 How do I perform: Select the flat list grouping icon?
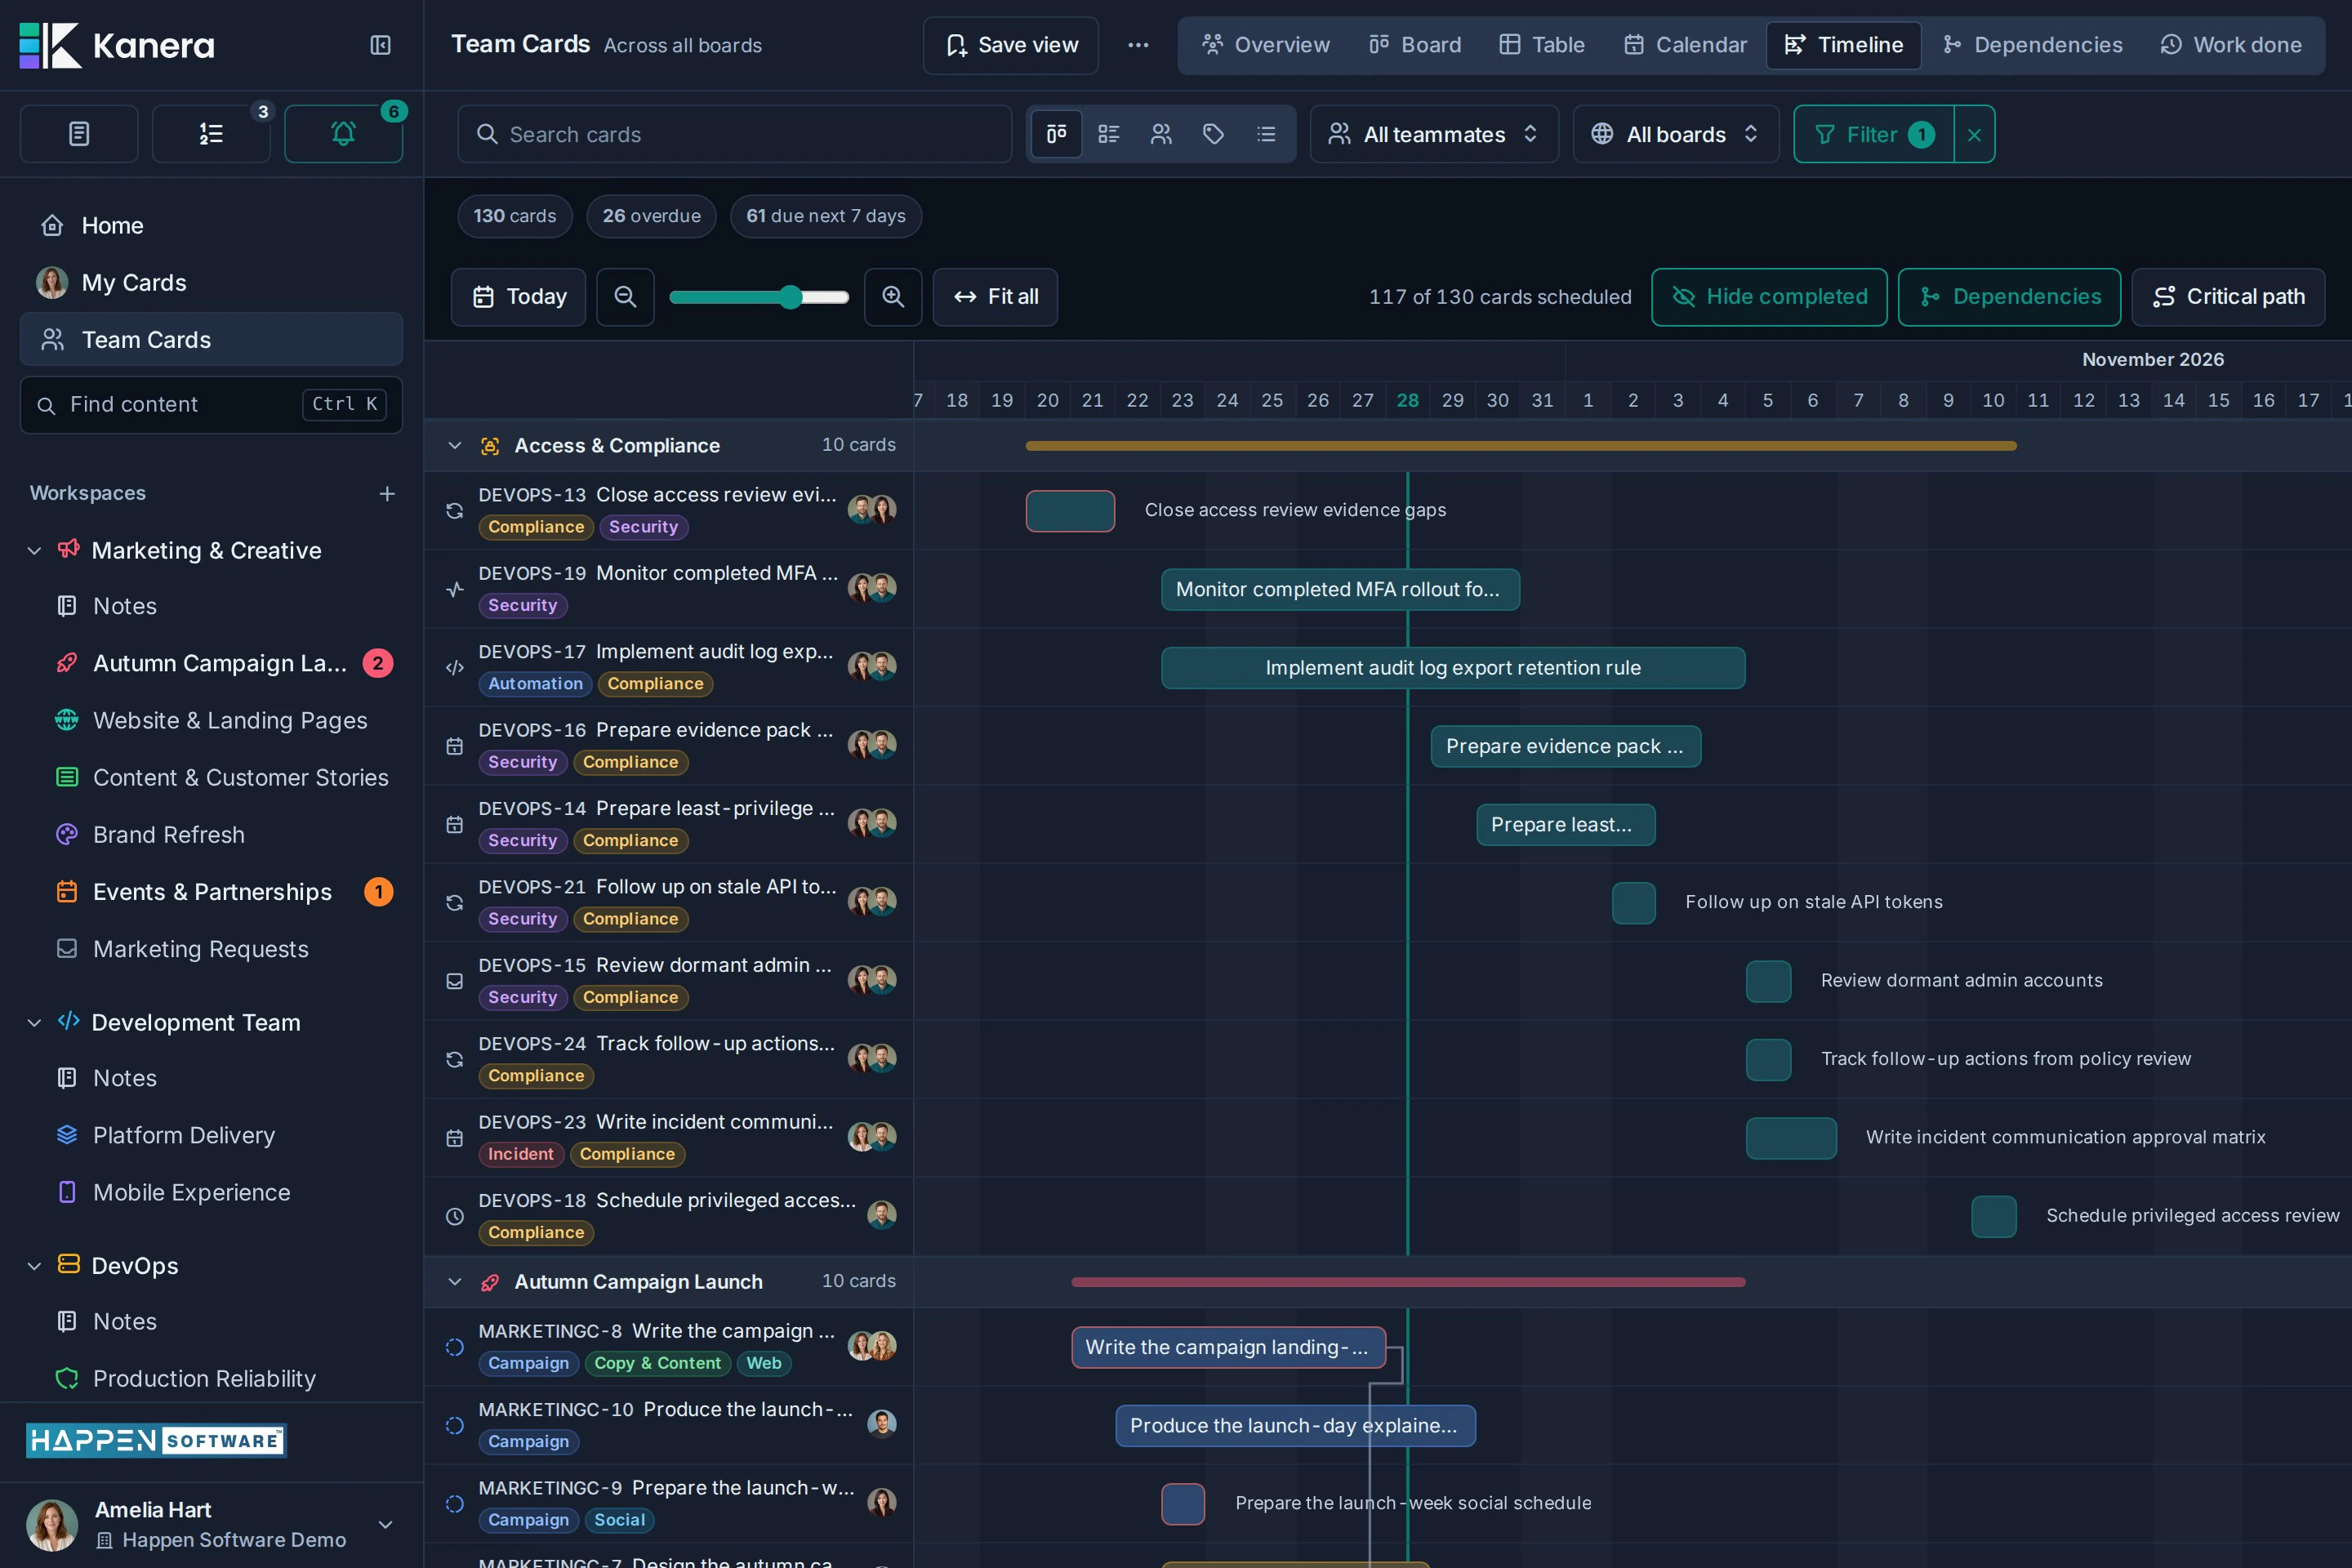(1266, 134)
